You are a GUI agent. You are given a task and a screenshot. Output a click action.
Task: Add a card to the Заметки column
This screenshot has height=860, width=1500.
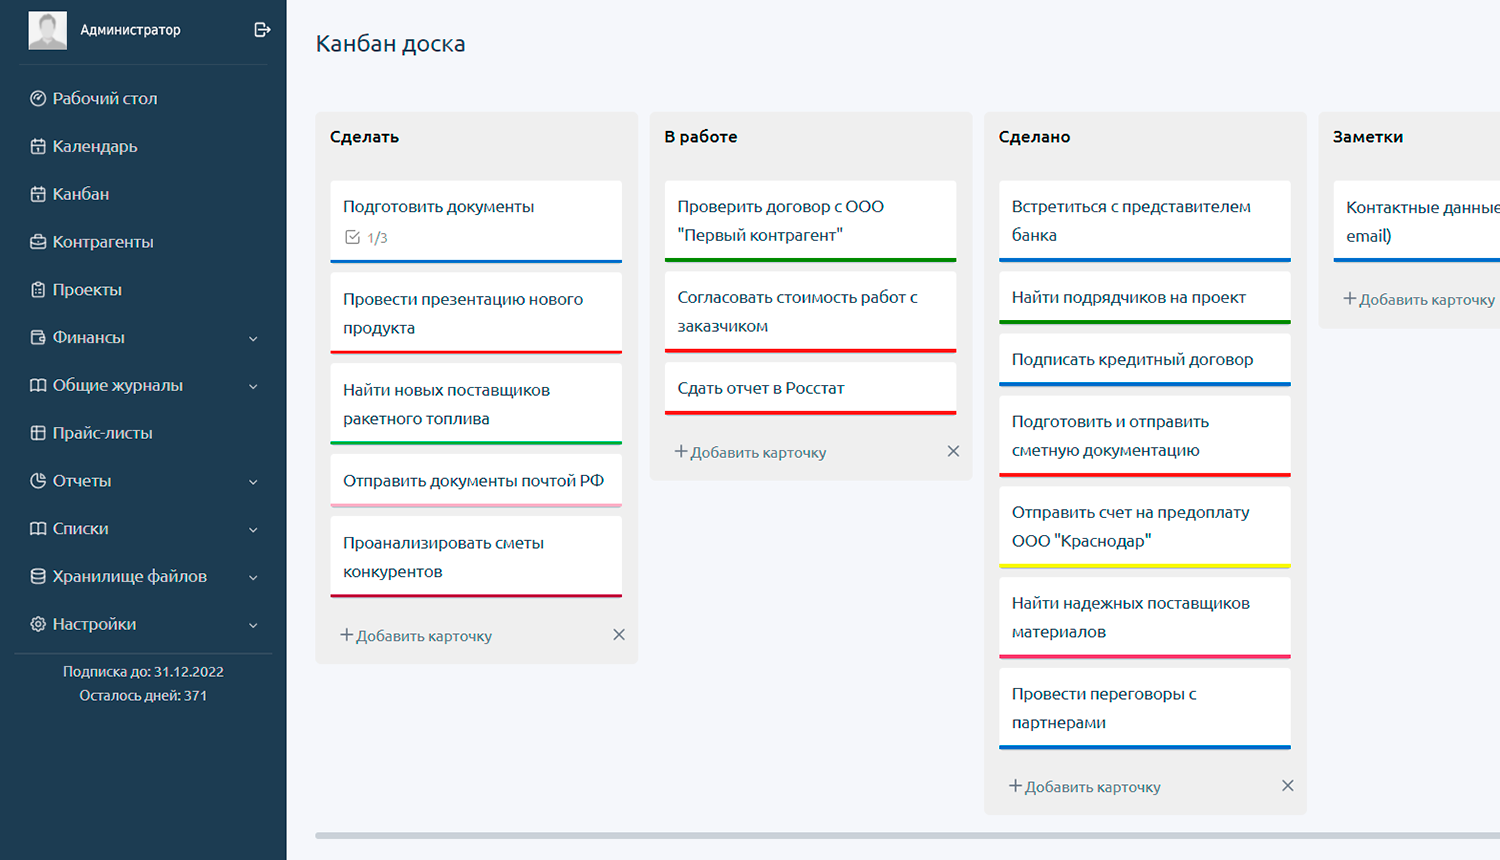coord(1419,299)
